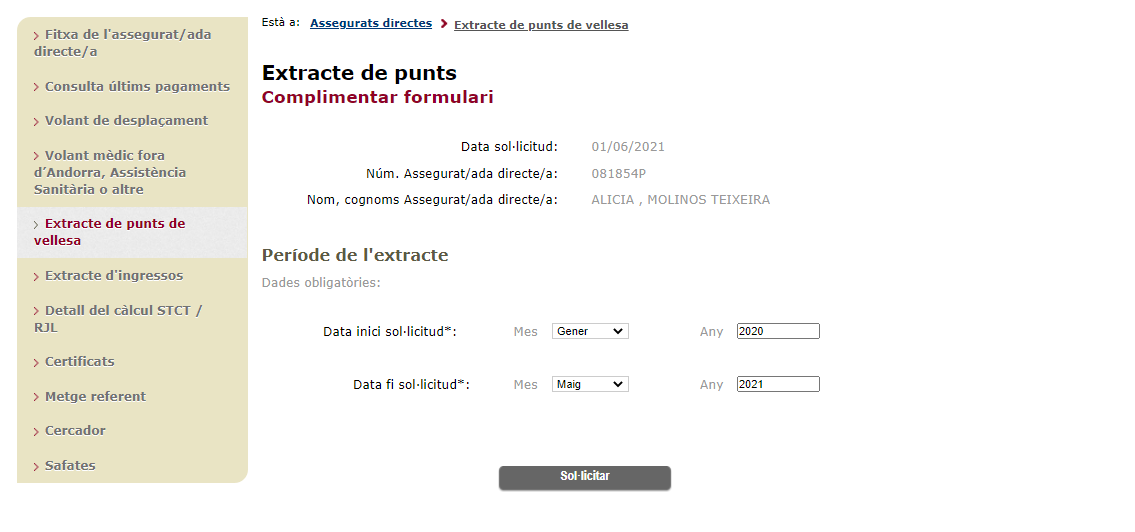
Task: Select Volant de desplaçament menu item
Action: (x=121, y=121)
